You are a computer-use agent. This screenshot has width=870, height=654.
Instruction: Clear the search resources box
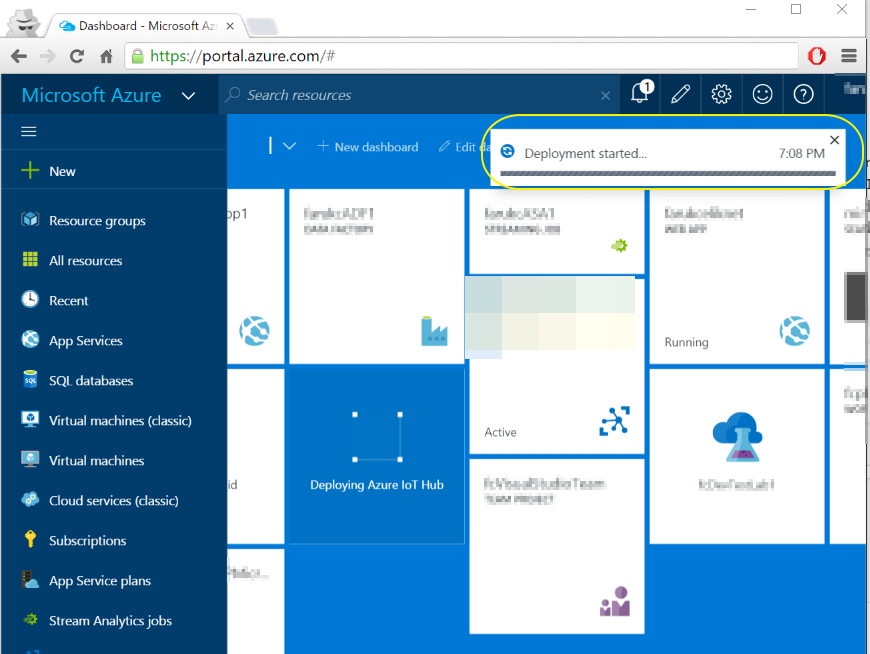pyautogui.click(x=605, y=95)
